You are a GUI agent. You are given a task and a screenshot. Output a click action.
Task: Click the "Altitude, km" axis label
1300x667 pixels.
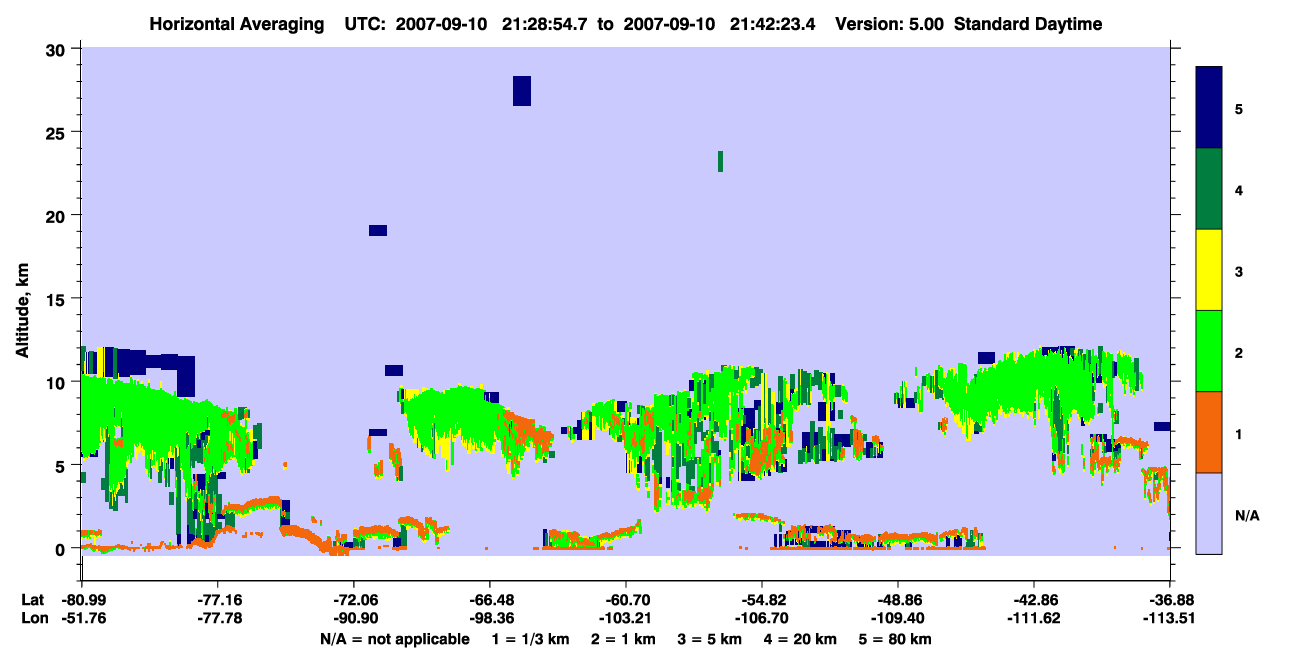[x=23, y=312]
